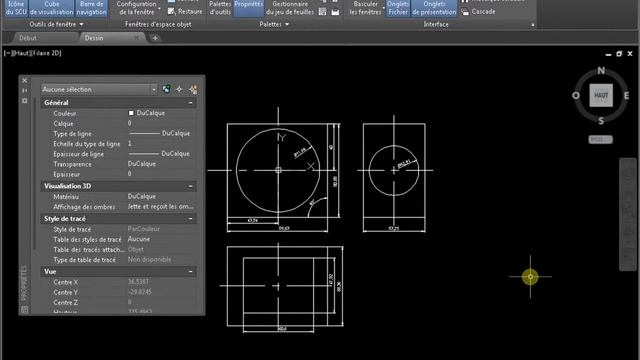Click the Centre X value 36.5387
This screenshot has height=360, width=640.
point(138,282)
